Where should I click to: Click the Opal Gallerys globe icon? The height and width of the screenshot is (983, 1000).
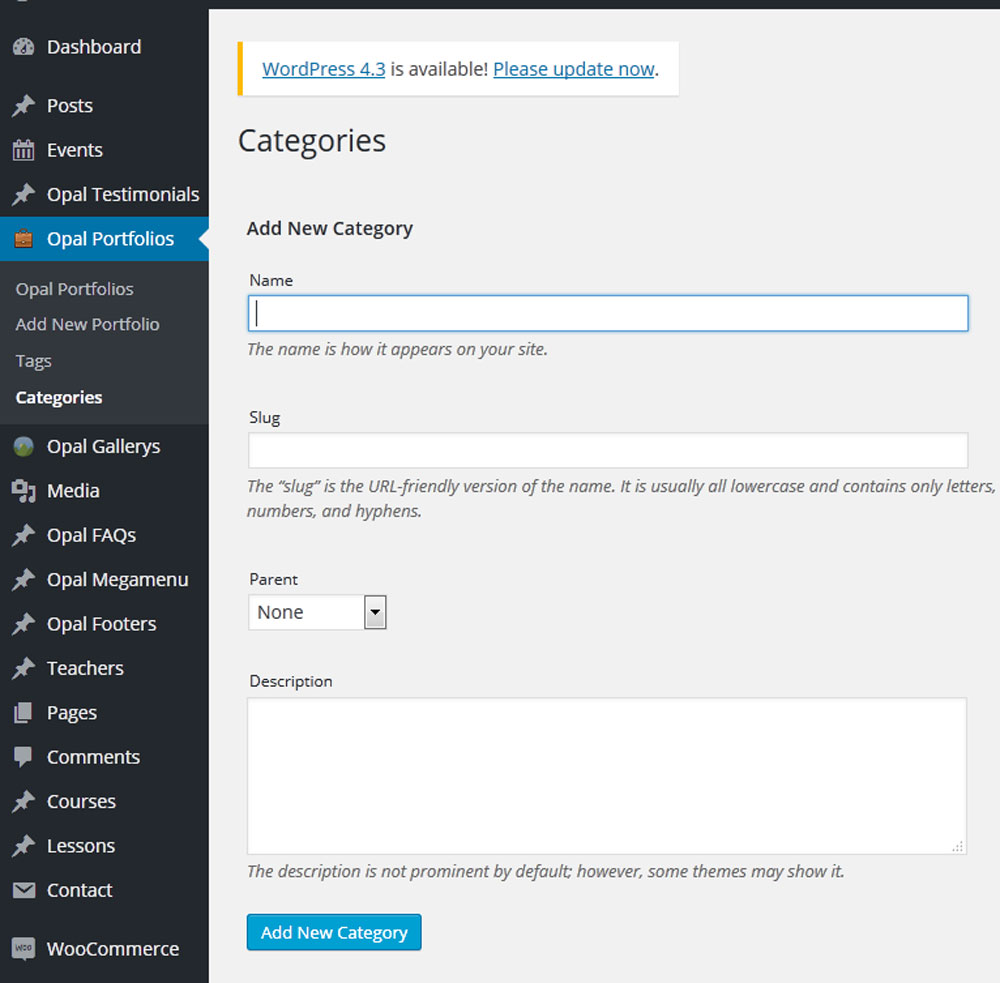tap(23, 447)
